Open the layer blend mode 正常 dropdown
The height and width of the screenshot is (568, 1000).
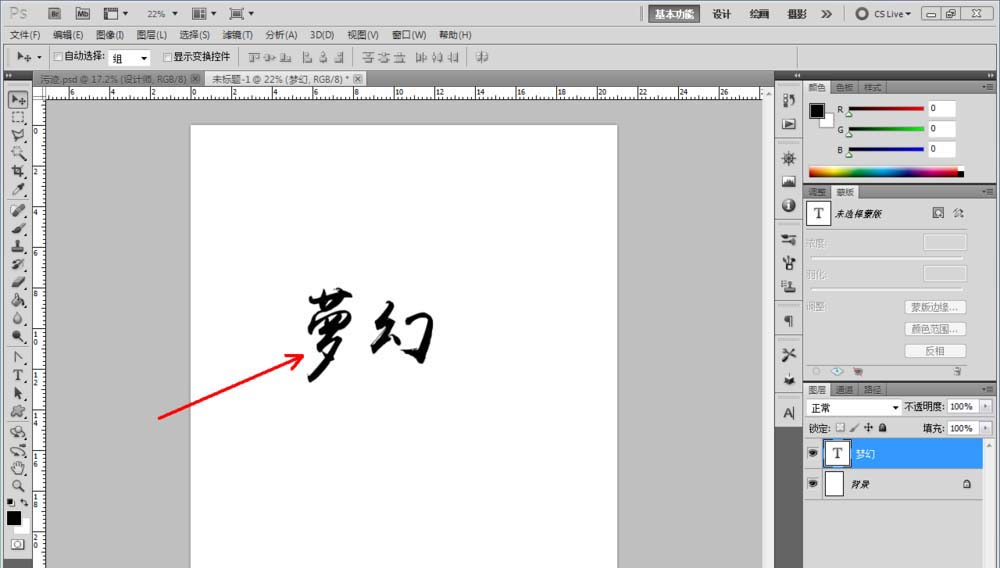854,407
